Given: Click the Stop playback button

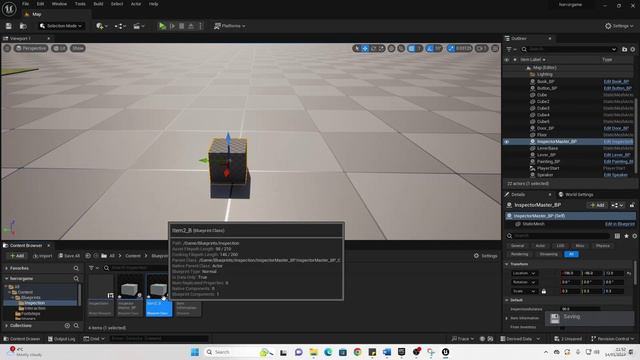Looking at the screenshot, I should coord(182,26).
